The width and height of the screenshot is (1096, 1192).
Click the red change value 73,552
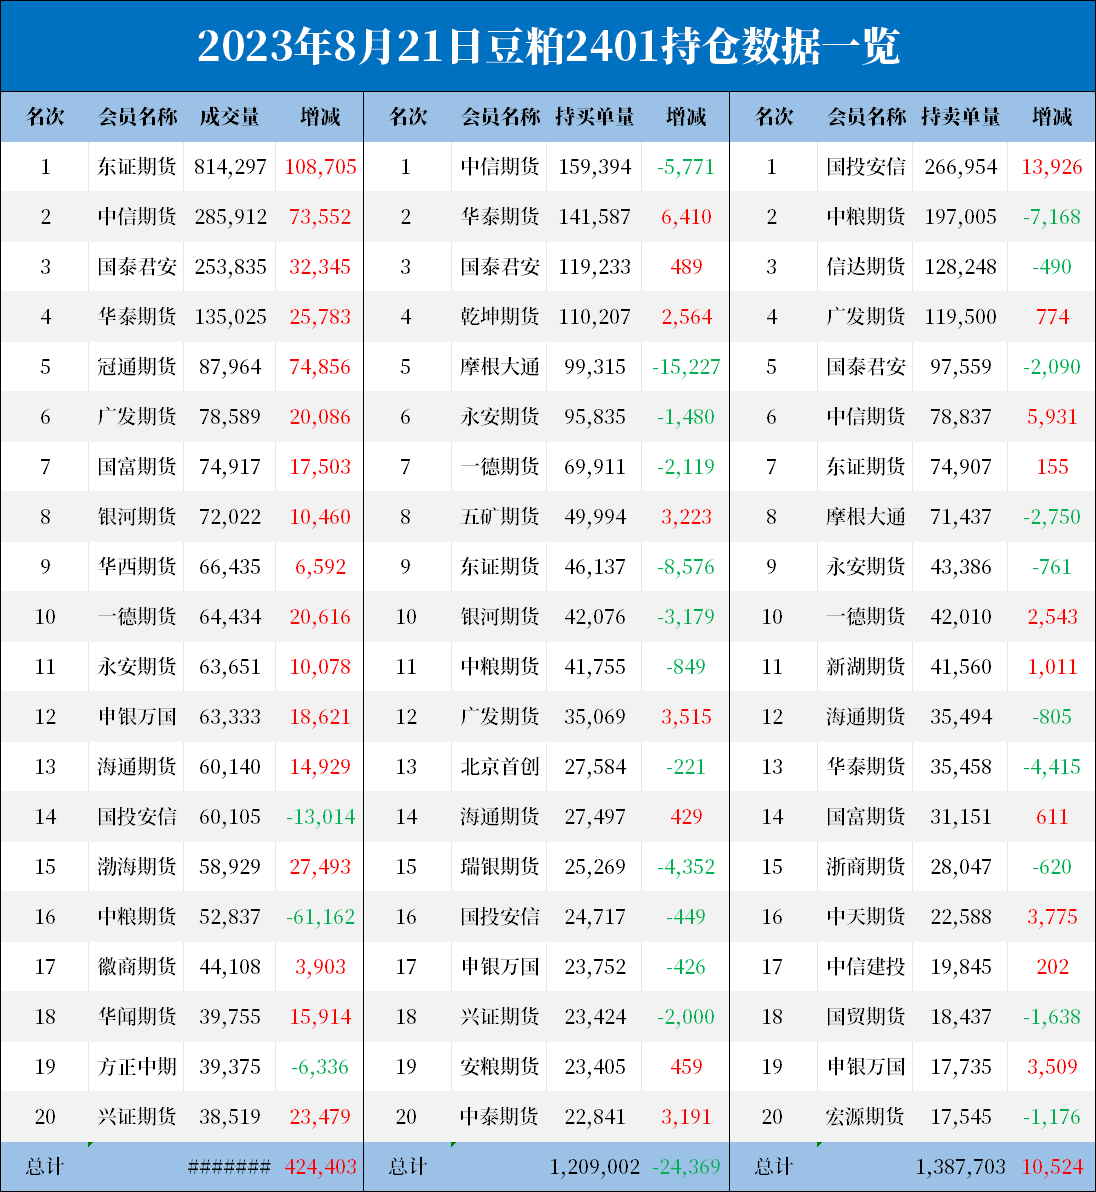tap(320, 217)
